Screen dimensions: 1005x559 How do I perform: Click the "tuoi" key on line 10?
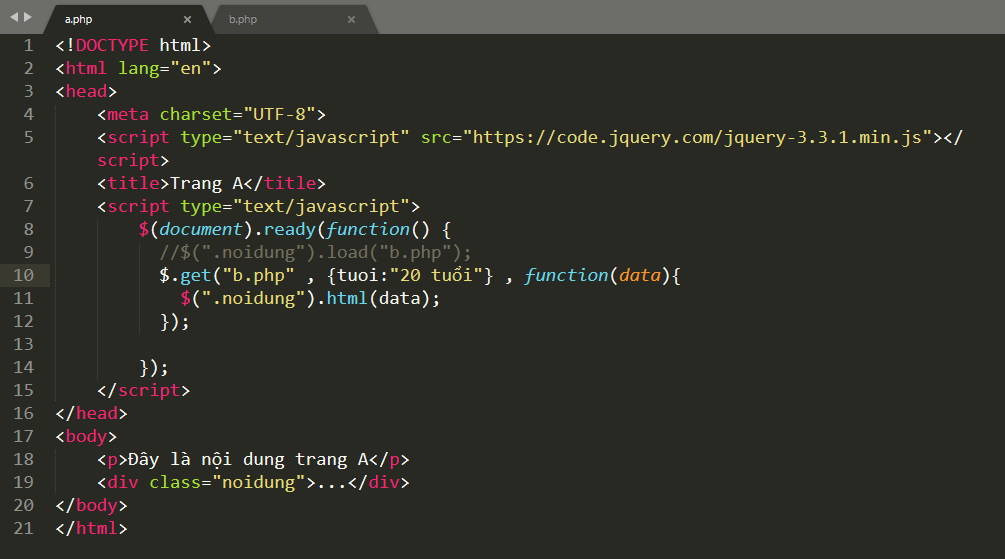pyautogui.click(x=358, y=276)
